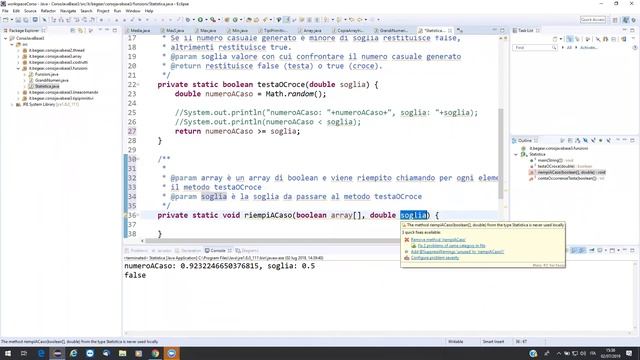Close the Statistica.java editor tab

(x=450, y=31)
